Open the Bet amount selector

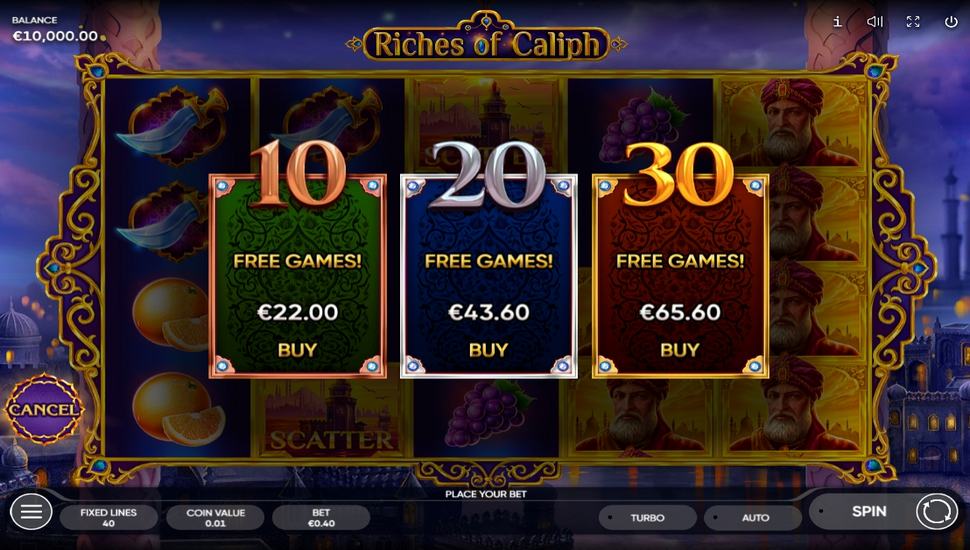pos(321,518)
